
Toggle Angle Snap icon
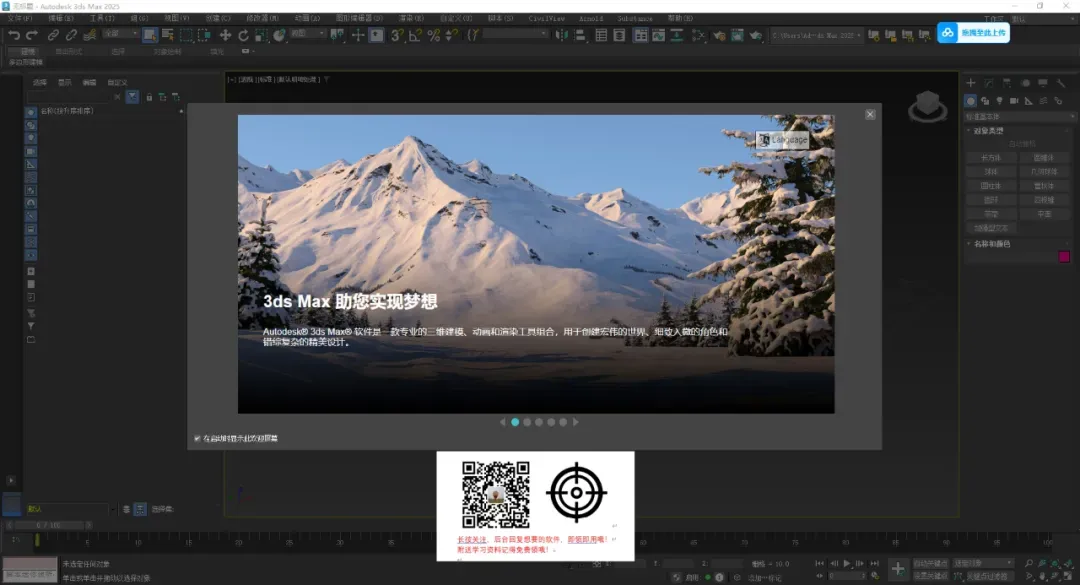coord(415,35)
